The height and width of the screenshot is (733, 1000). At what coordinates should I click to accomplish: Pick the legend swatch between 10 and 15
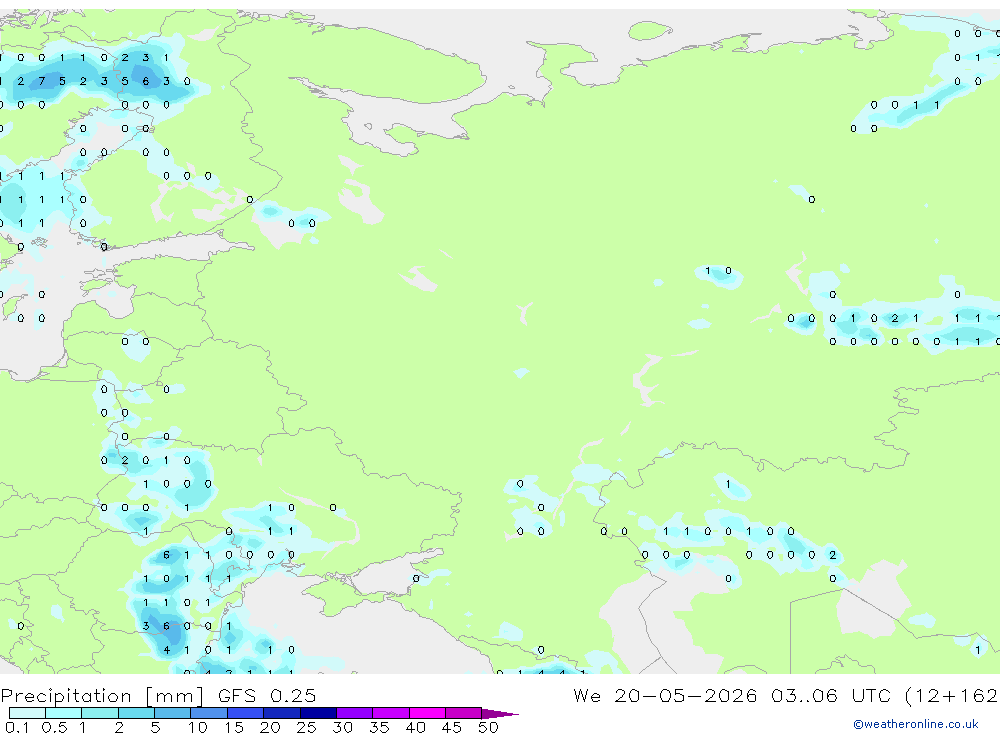pyautogui.click(x=209, y=713)
